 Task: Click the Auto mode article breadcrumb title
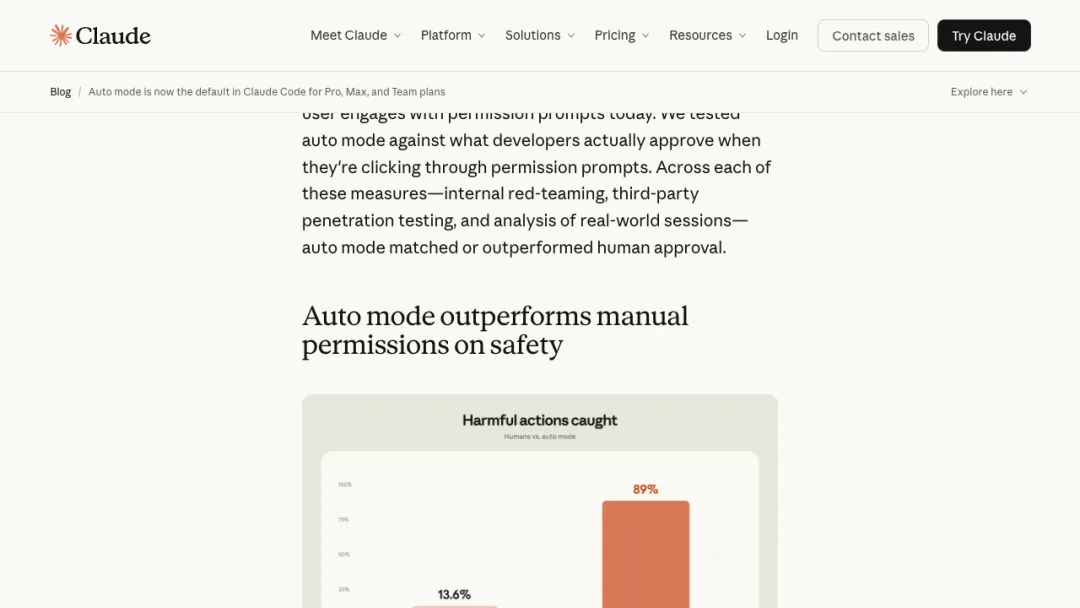pyautogui.click(x=267, y=92)
